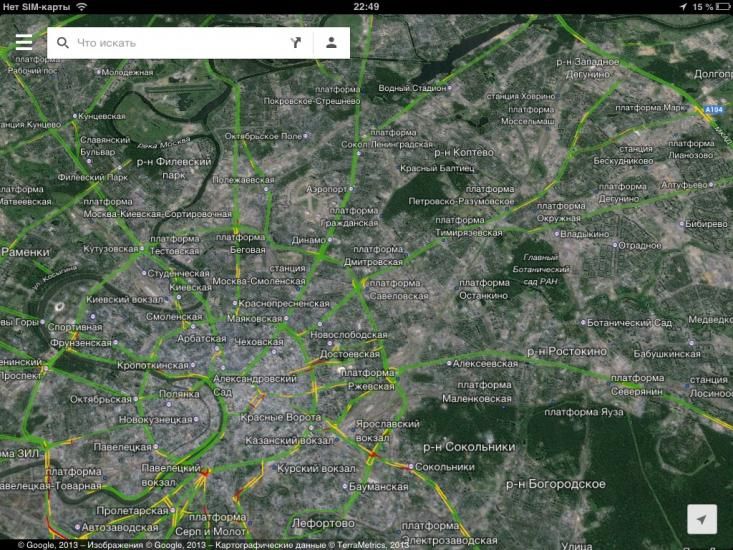Tap the 'Красные Ворота' station label
This screenshot has height=550, width=733.
coord(280,417)
